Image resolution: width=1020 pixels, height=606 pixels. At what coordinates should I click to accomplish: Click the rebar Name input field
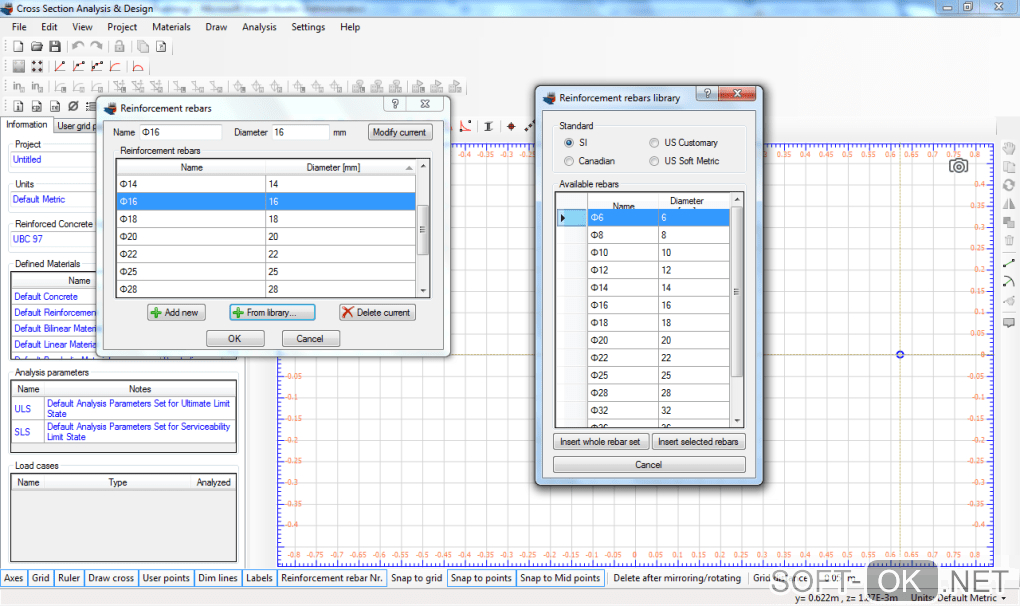(x=180, y=132)
